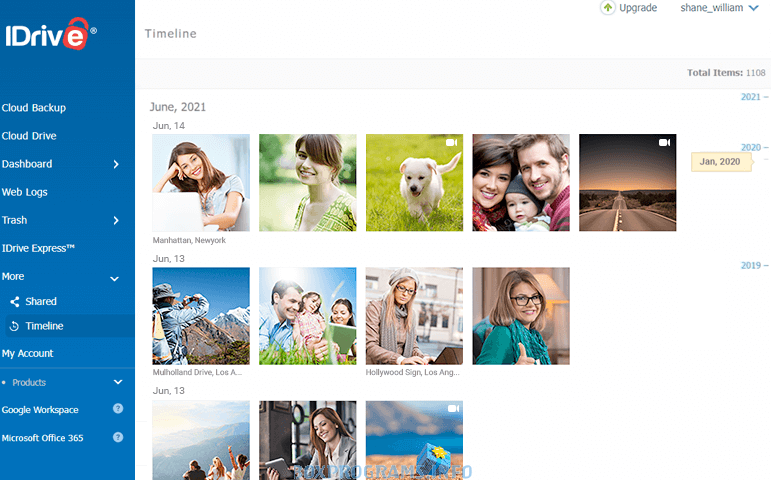Click help icon next to Google Workspace
The width and height of the screenshot is (771, 480).
pos(118,409)
